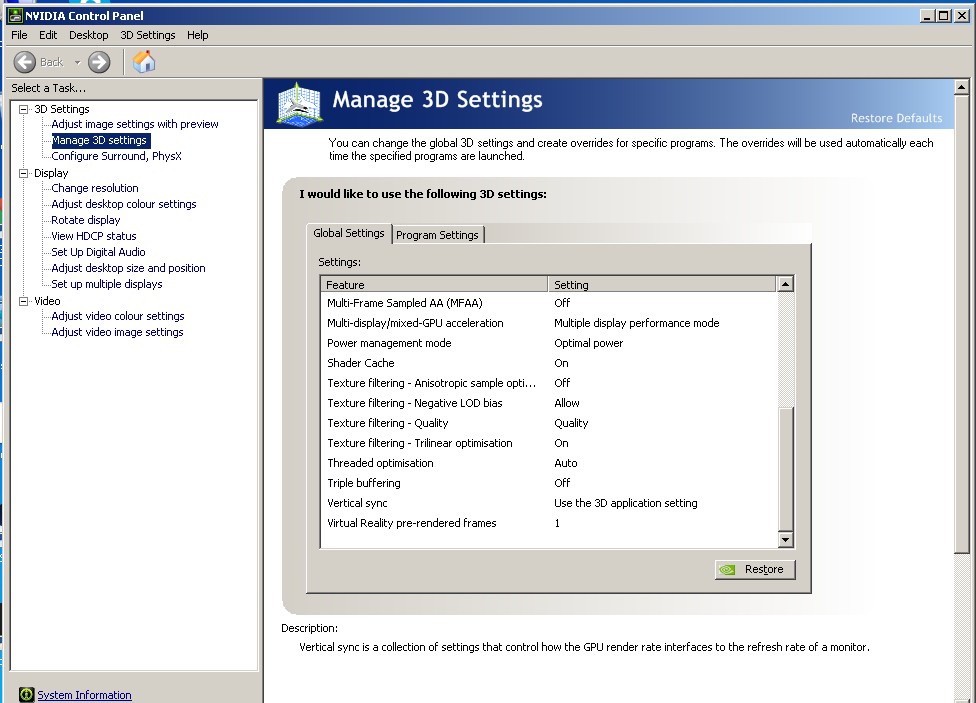Click NVIDIA Control Panel title bar icon
The width and height of the screenshot is (976, 703).
15,16
